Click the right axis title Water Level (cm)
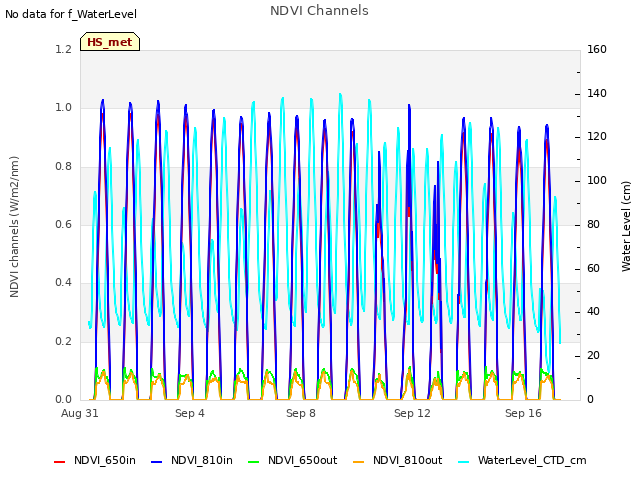This screenshot has height=480, width=640. [626, 227]
